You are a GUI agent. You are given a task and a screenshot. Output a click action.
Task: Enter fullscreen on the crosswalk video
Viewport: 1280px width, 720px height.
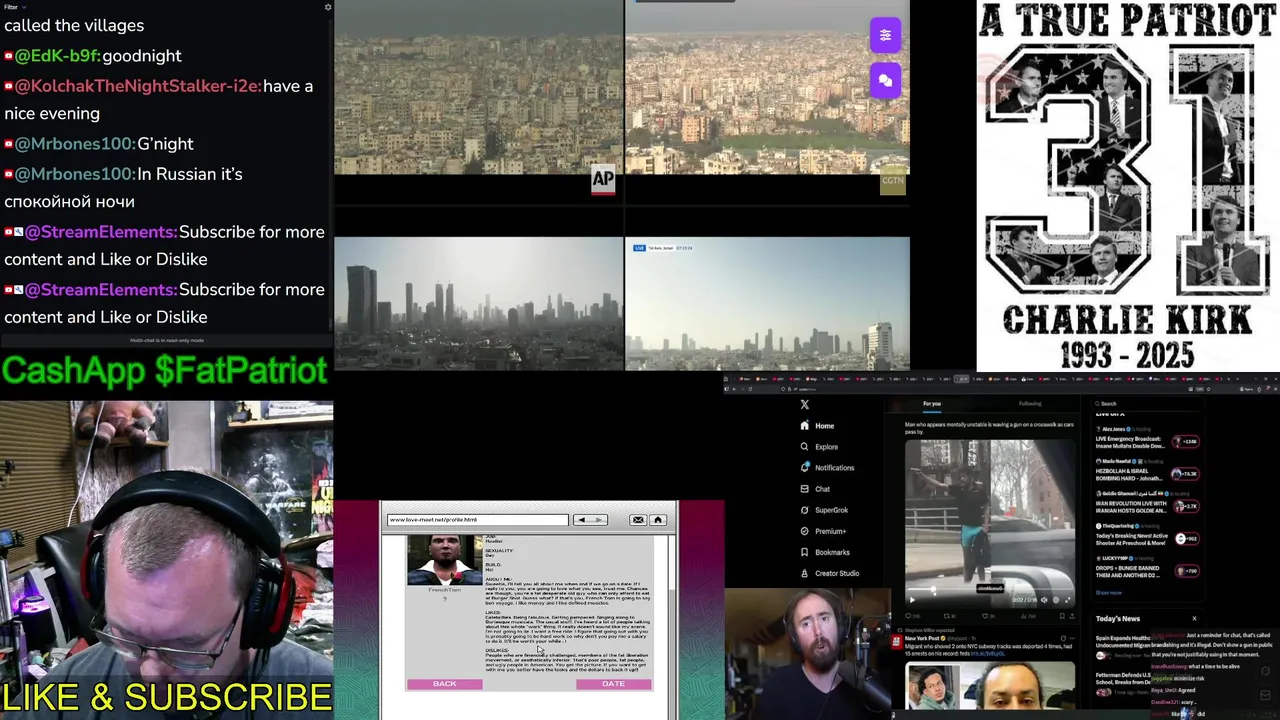[x=1067, y=600]
